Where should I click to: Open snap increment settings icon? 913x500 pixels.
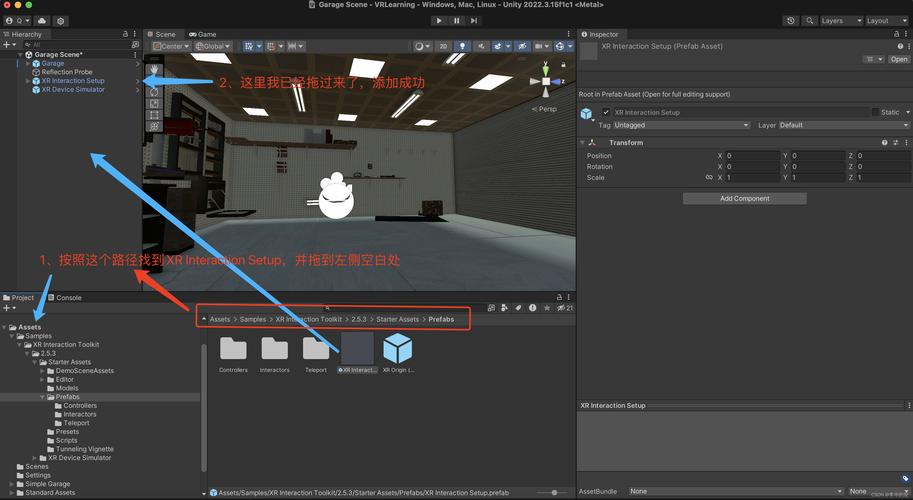[x=295, y=46]
